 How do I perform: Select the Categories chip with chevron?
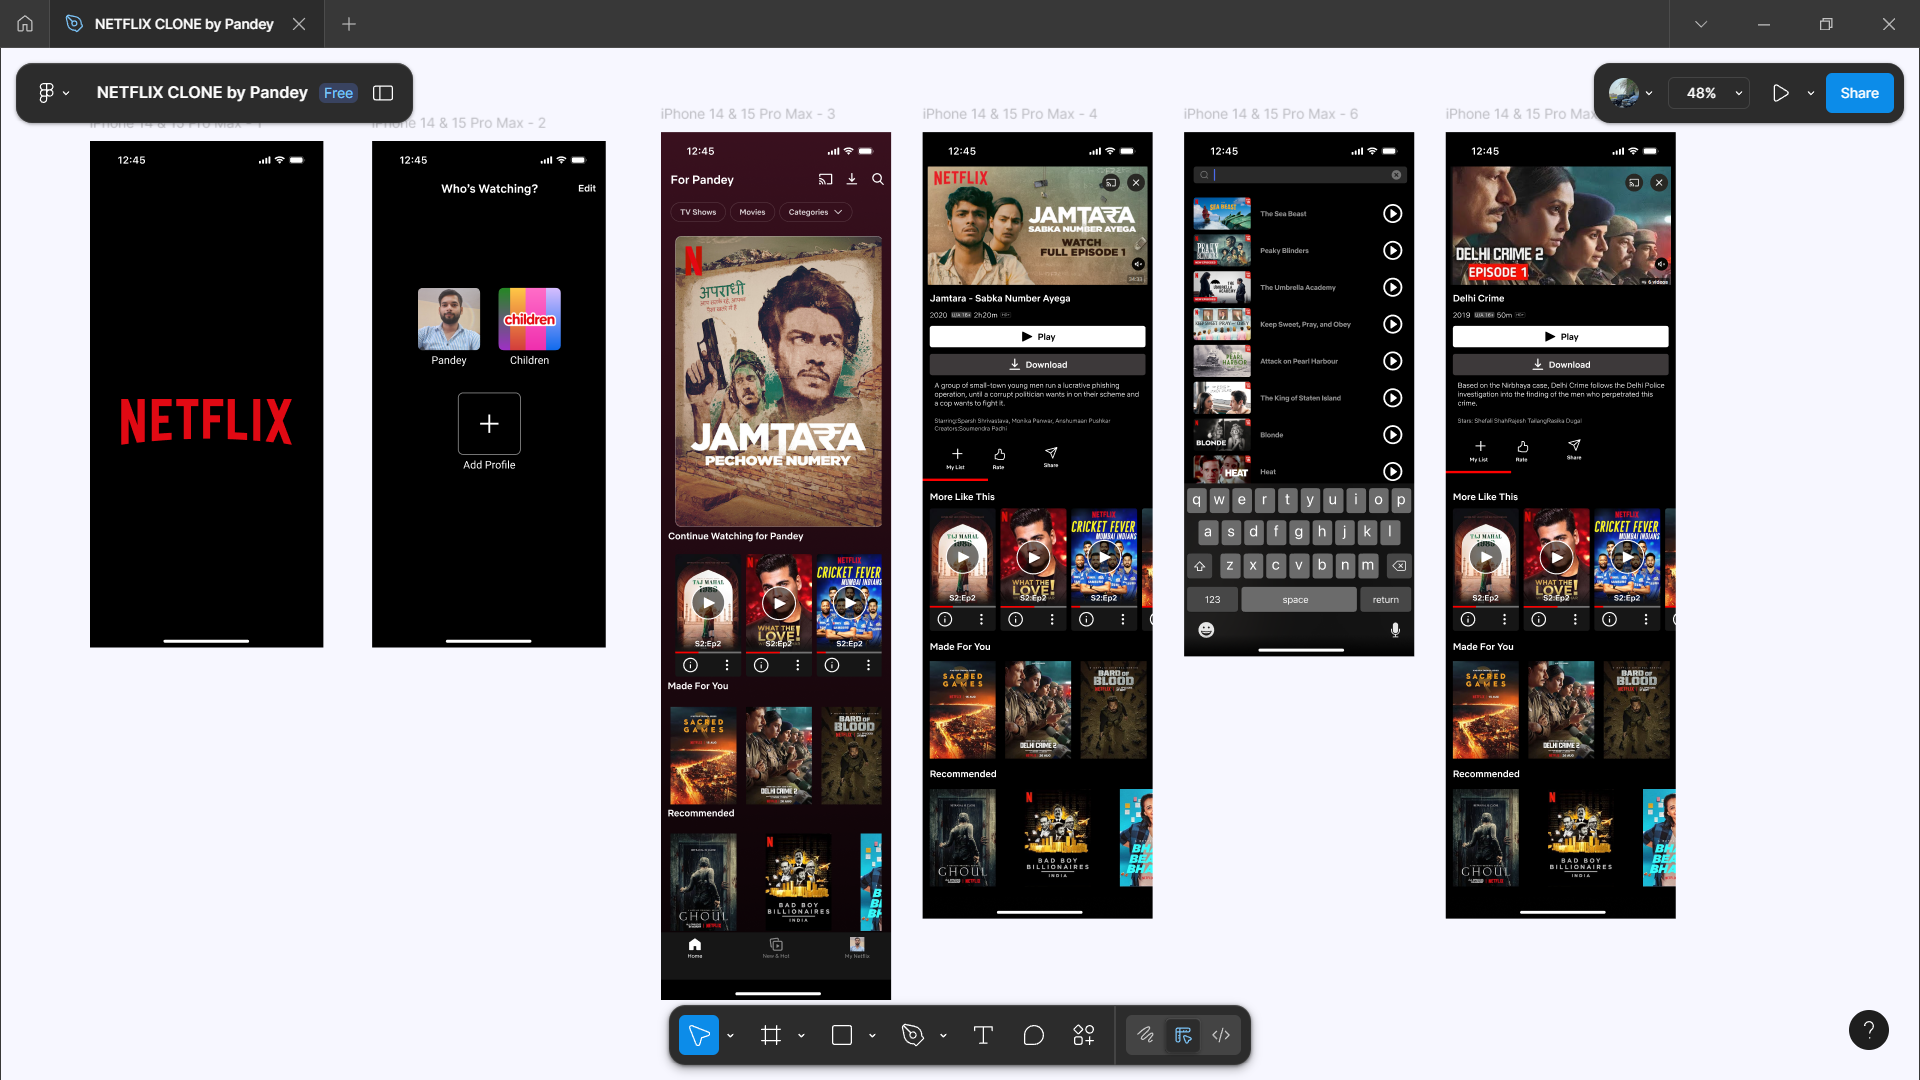[x=815, y=212]
